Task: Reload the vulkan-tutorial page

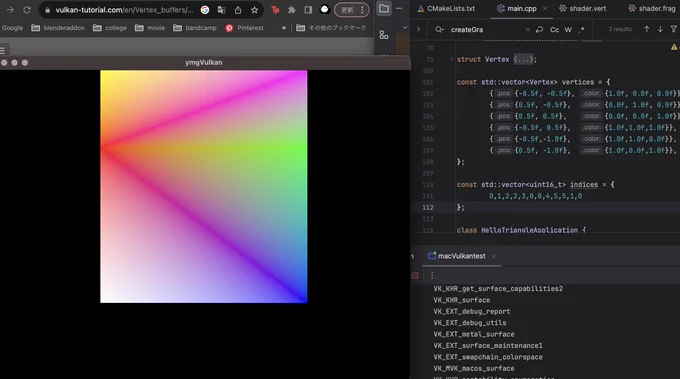Action: pyautogui.click(x=27, y=10)
